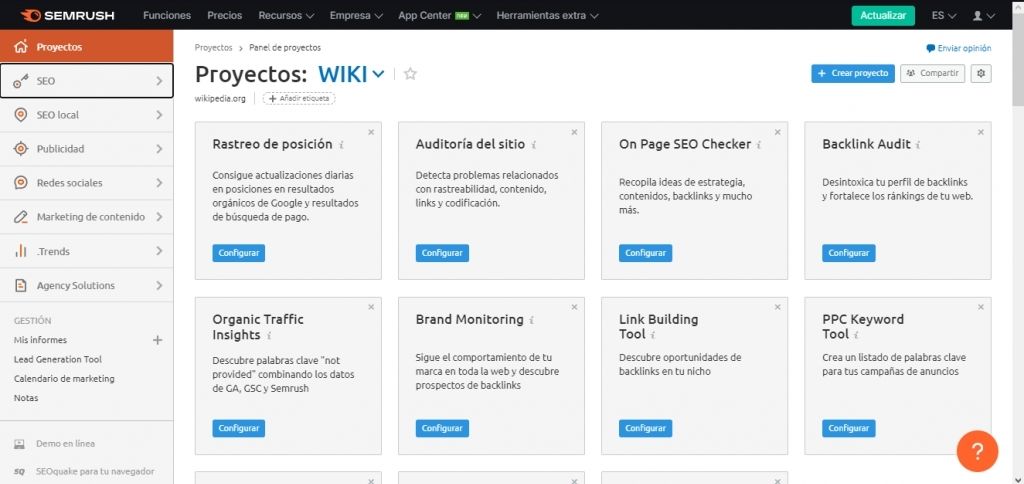Click the Redes sociales icon
Screen dimensions: 1024x484
coord(21,183)
